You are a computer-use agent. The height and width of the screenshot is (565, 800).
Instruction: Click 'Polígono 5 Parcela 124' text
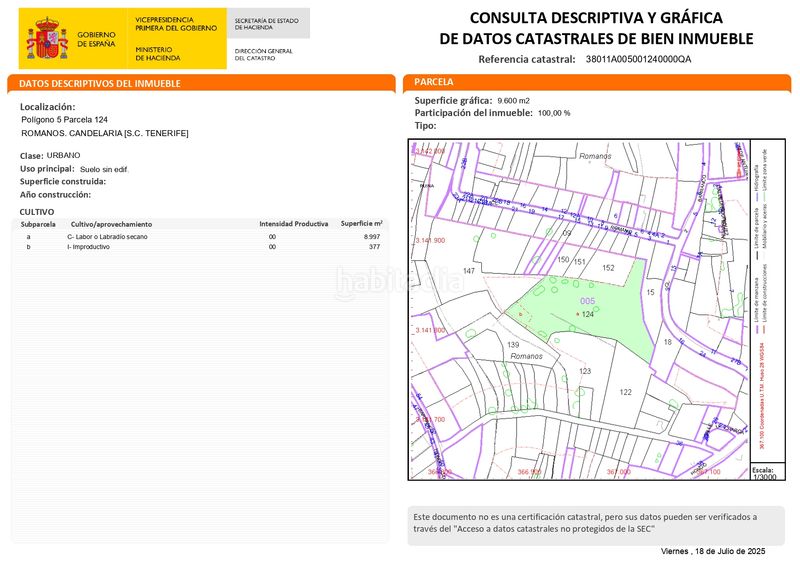point(65,119)
